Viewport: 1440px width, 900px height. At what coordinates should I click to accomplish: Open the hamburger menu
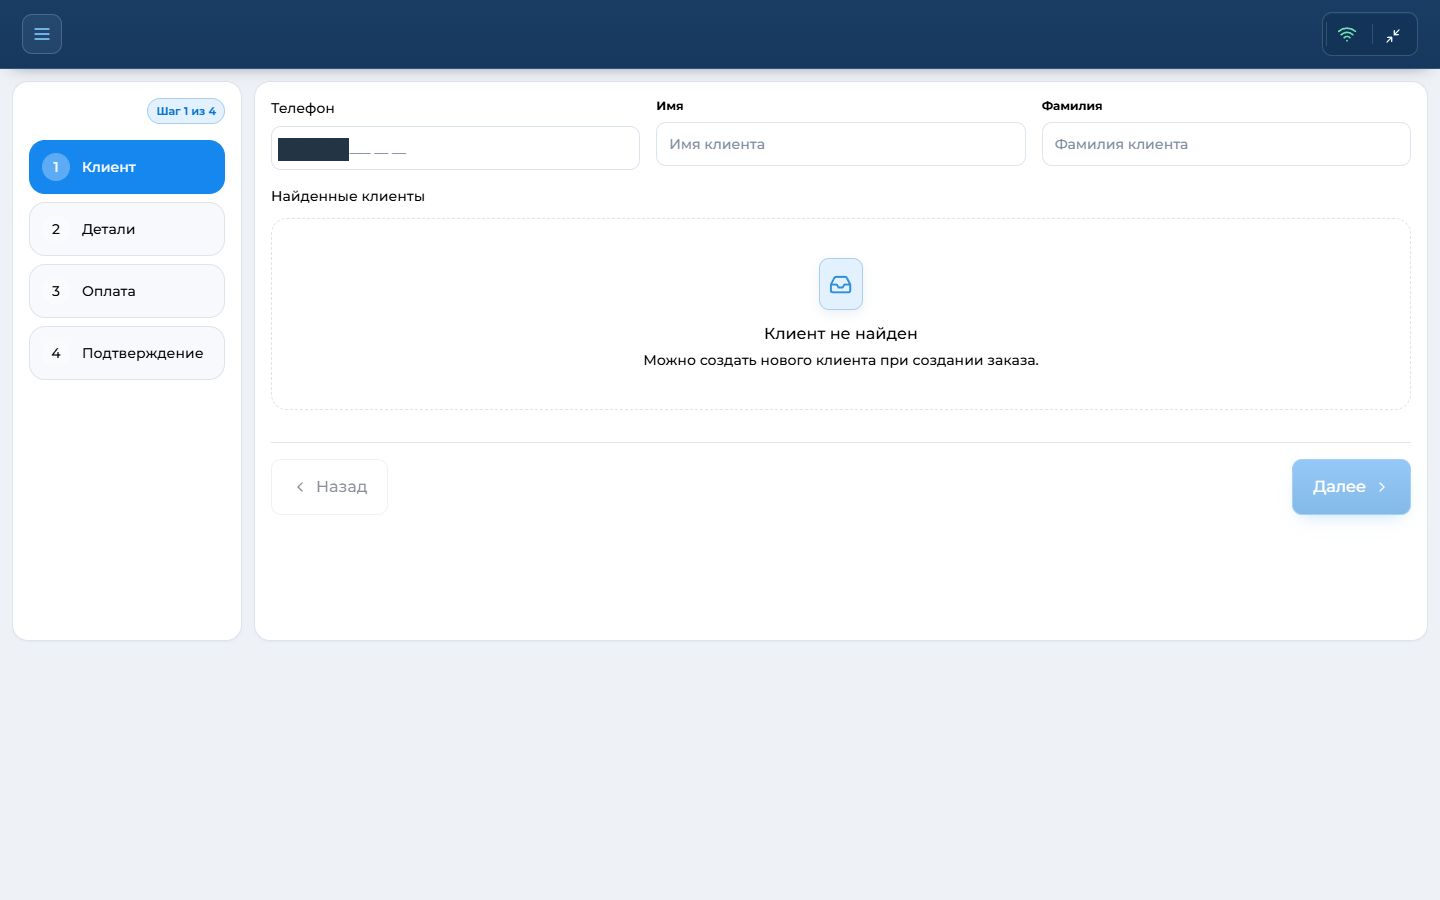[42, 34]
